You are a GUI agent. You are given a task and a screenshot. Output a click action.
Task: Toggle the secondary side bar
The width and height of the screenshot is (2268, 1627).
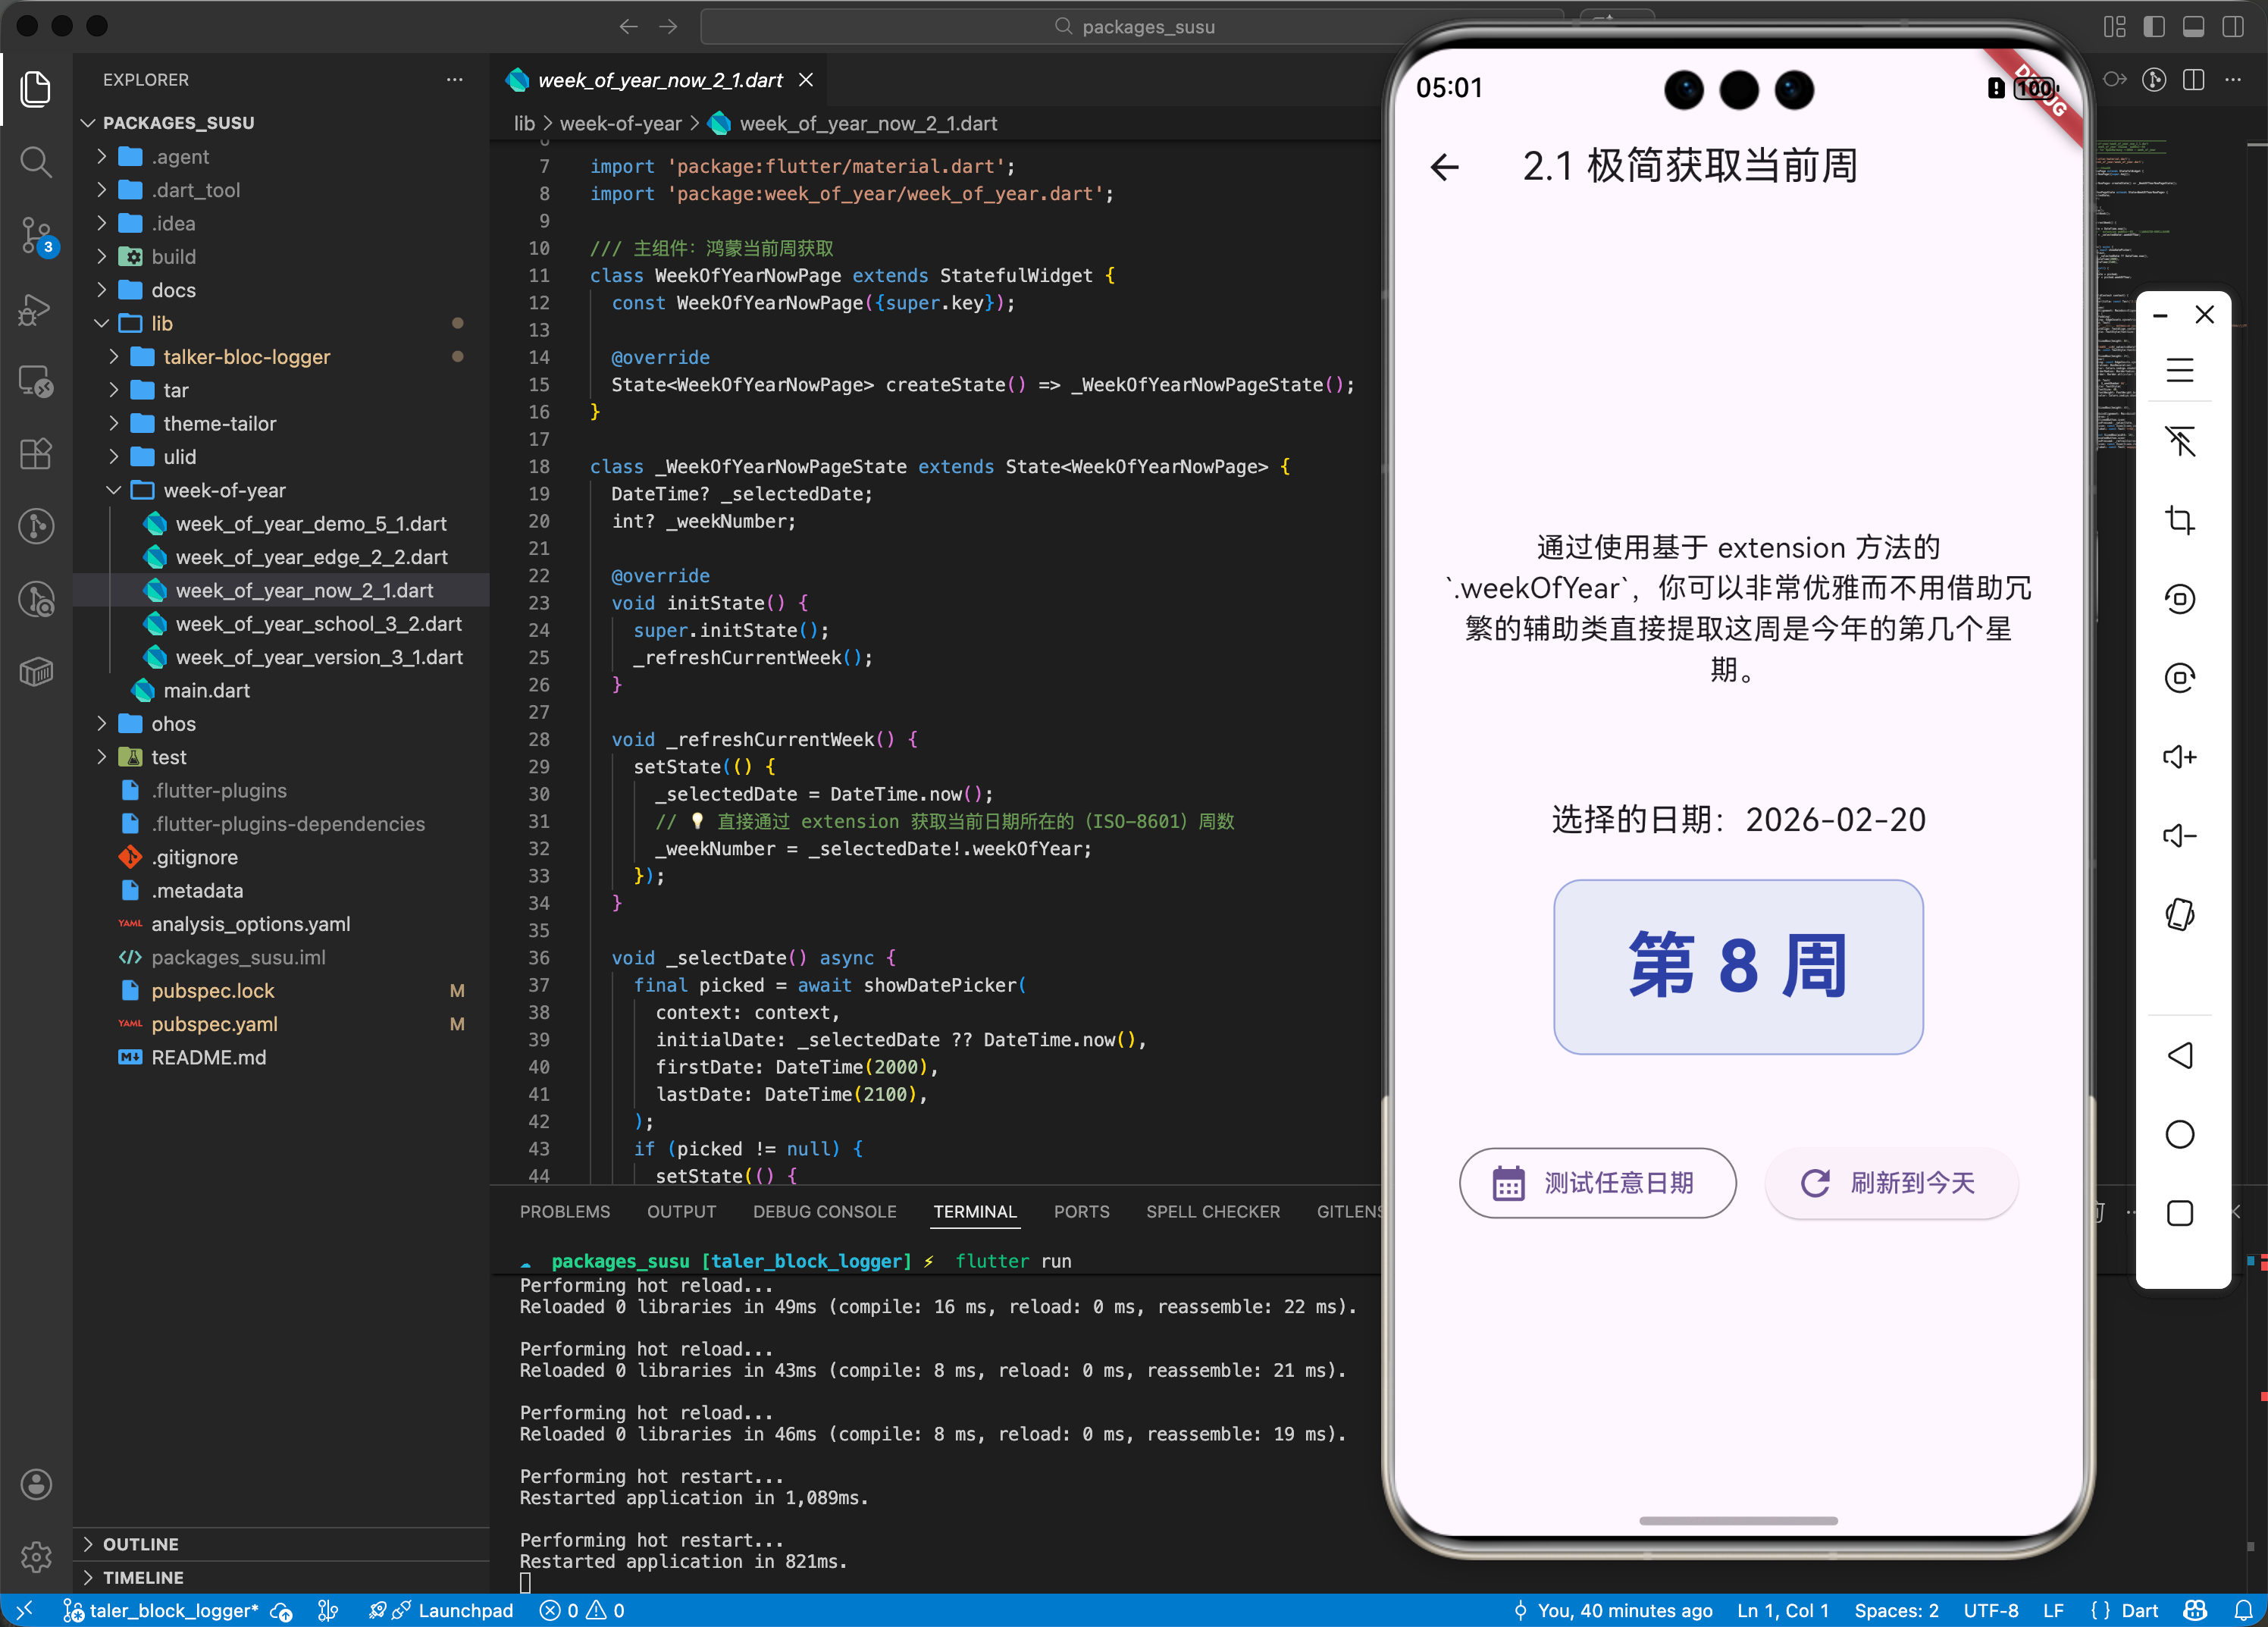[x=2234, y=27]
